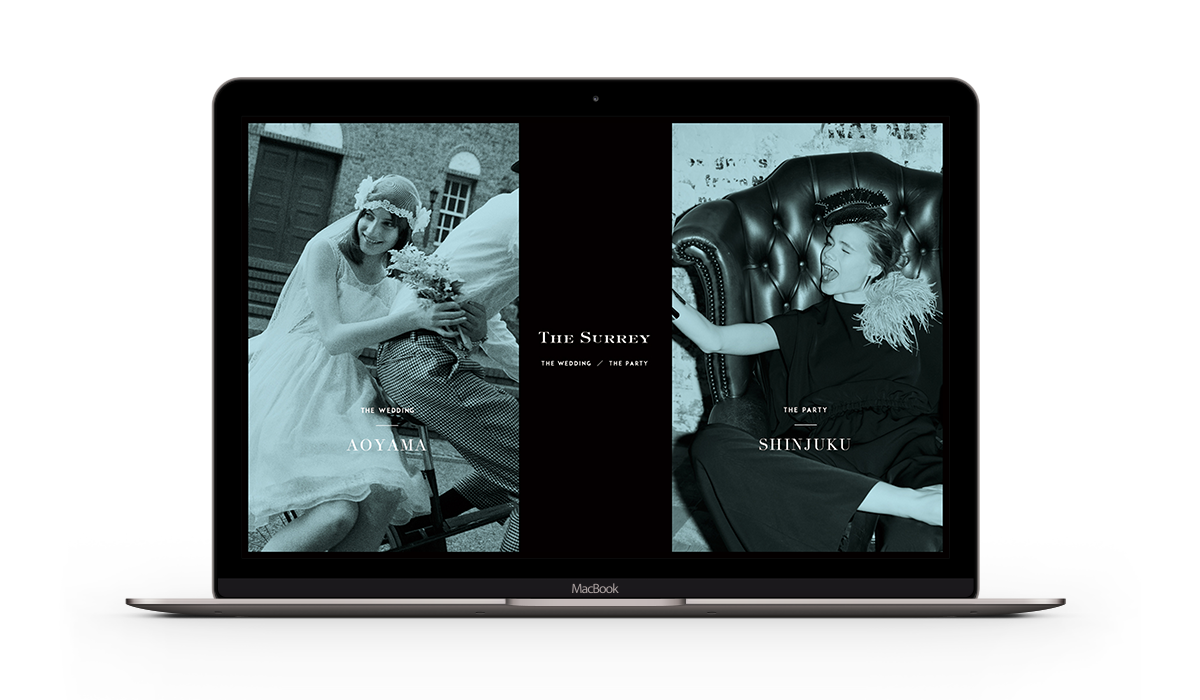
Task: Click The Party label above SHINJUKU
Action: [805, 410]
